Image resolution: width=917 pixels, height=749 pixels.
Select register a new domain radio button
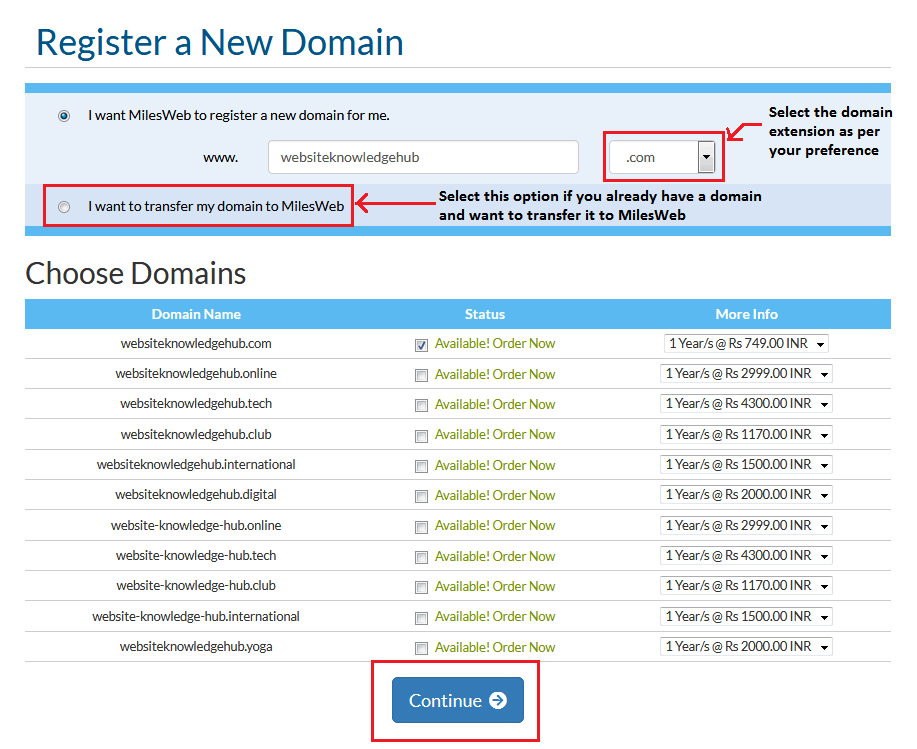tap(64, 116)
